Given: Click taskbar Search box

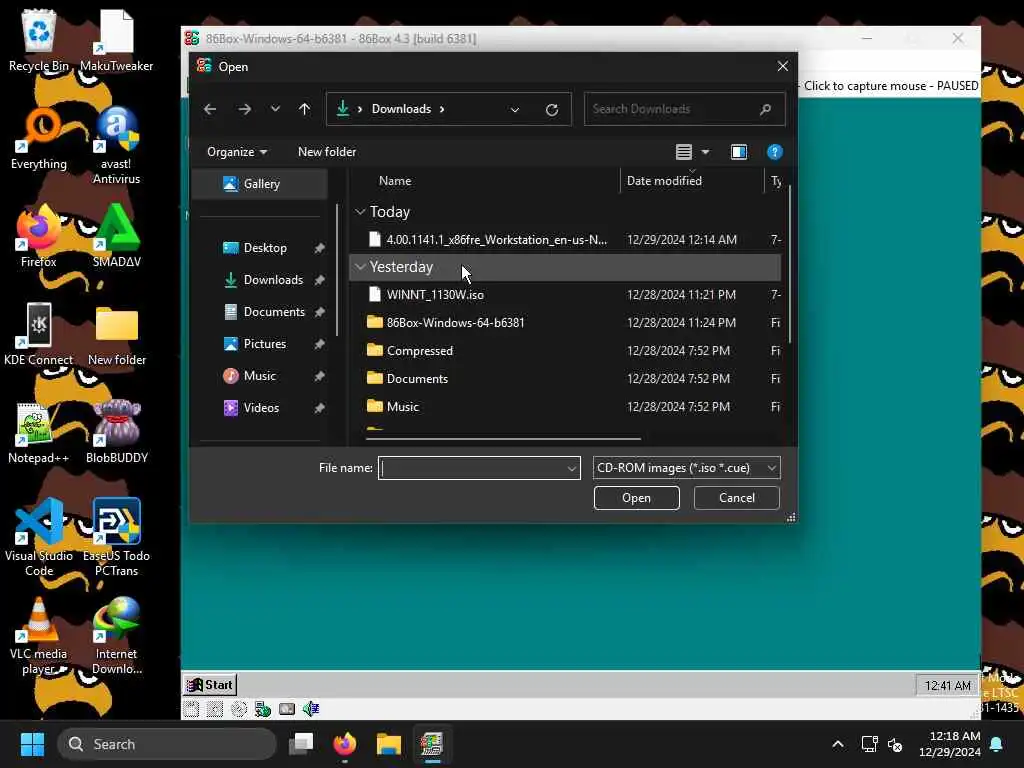Looking at the screenshot, I should click(x=167, y=744).
